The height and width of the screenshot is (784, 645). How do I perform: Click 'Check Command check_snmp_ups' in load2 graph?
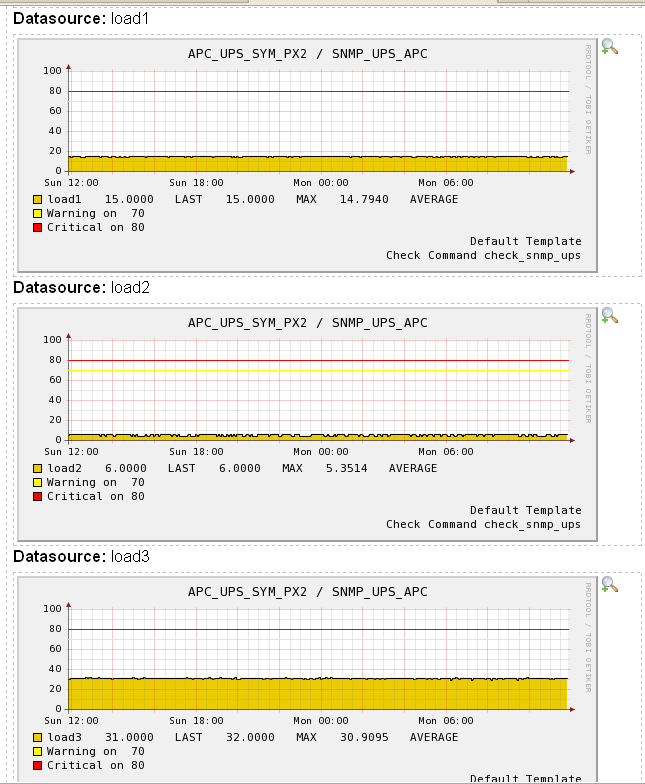tap(484, 524)
